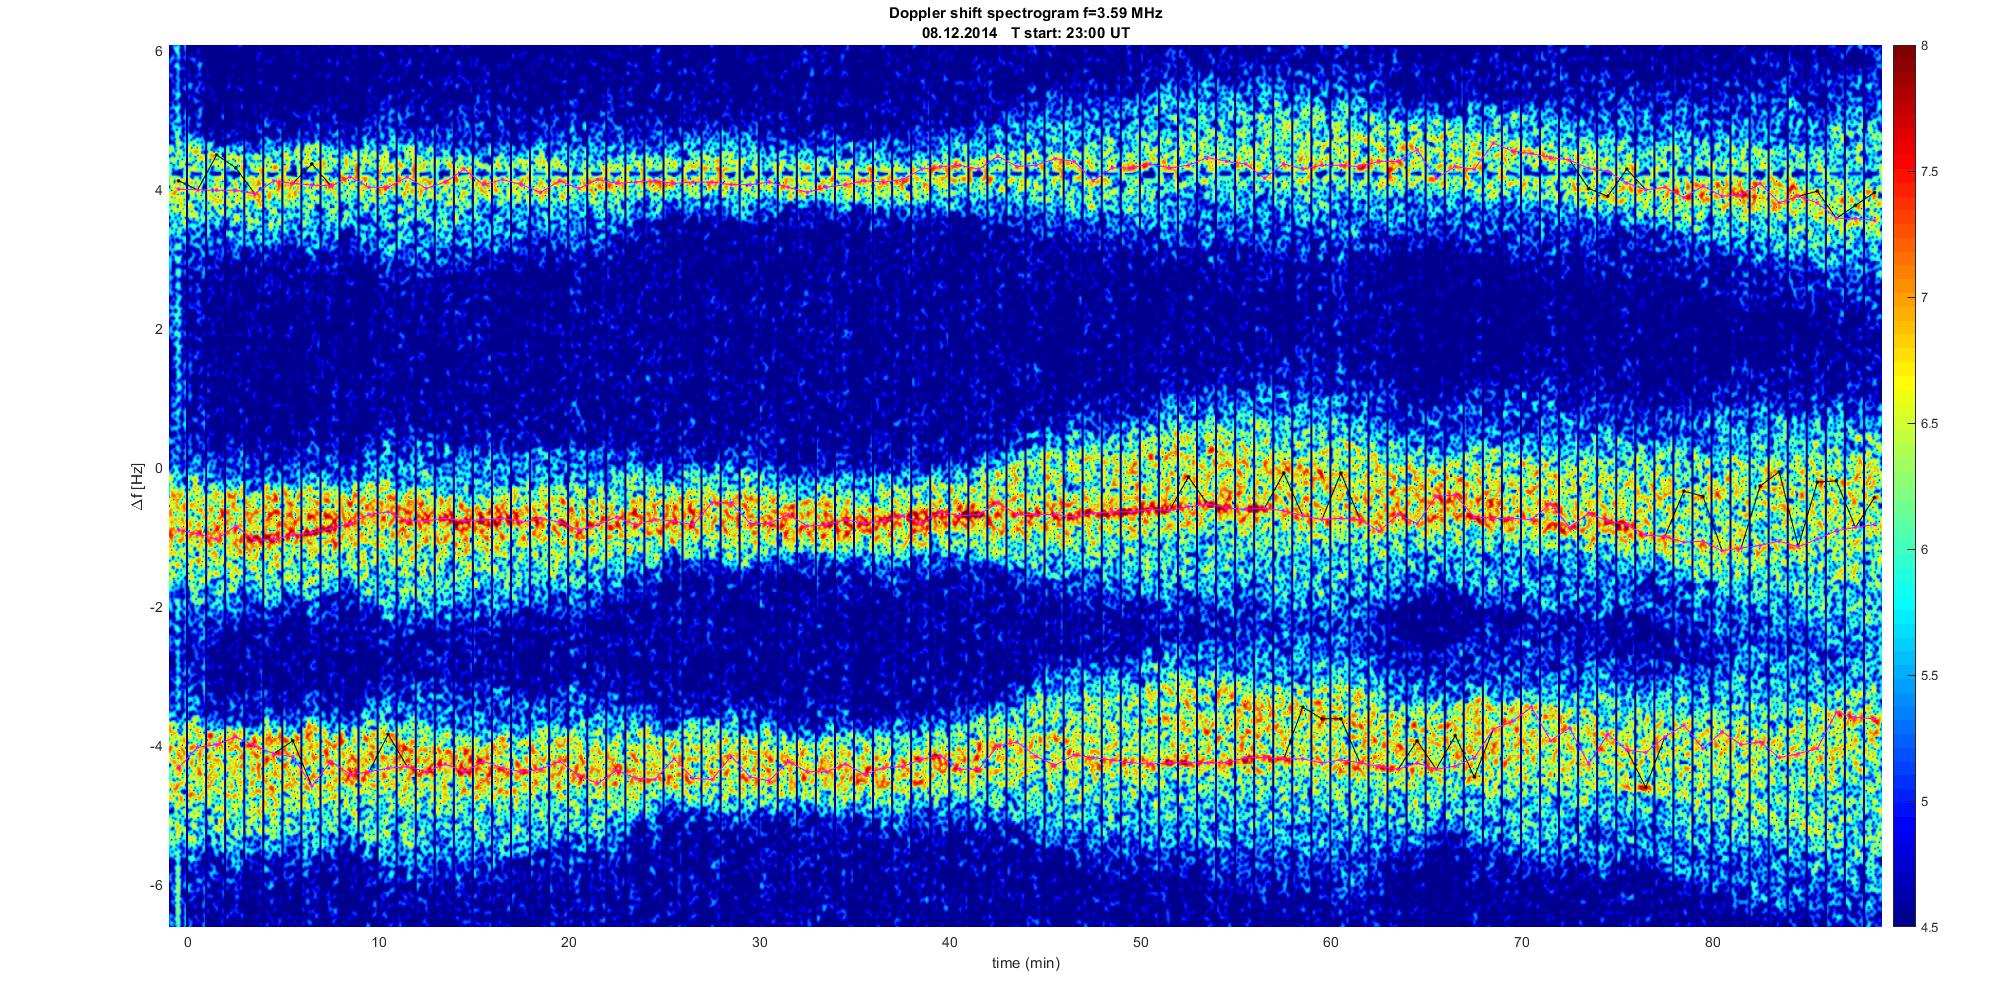Click colorbar tick label 7
This screenshot has width=2000, height=995.
1924,298
